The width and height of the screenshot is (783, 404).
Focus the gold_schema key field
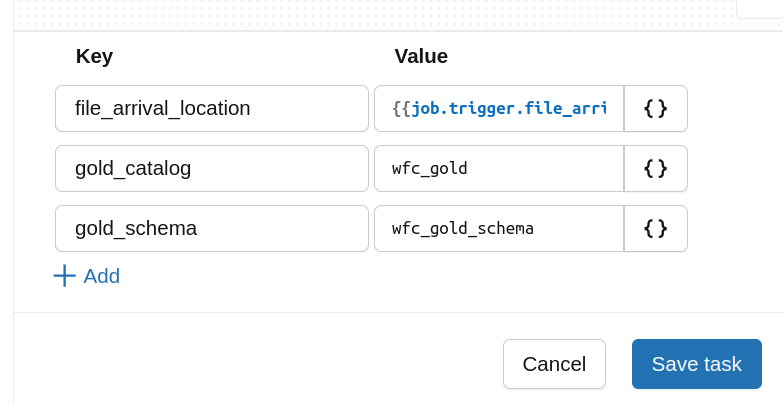coord(211,228)
